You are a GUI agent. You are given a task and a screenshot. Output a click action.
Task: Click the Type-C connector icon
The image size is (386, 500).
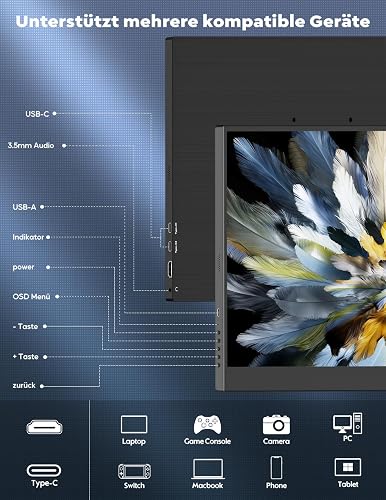click(x=44, y=470)
